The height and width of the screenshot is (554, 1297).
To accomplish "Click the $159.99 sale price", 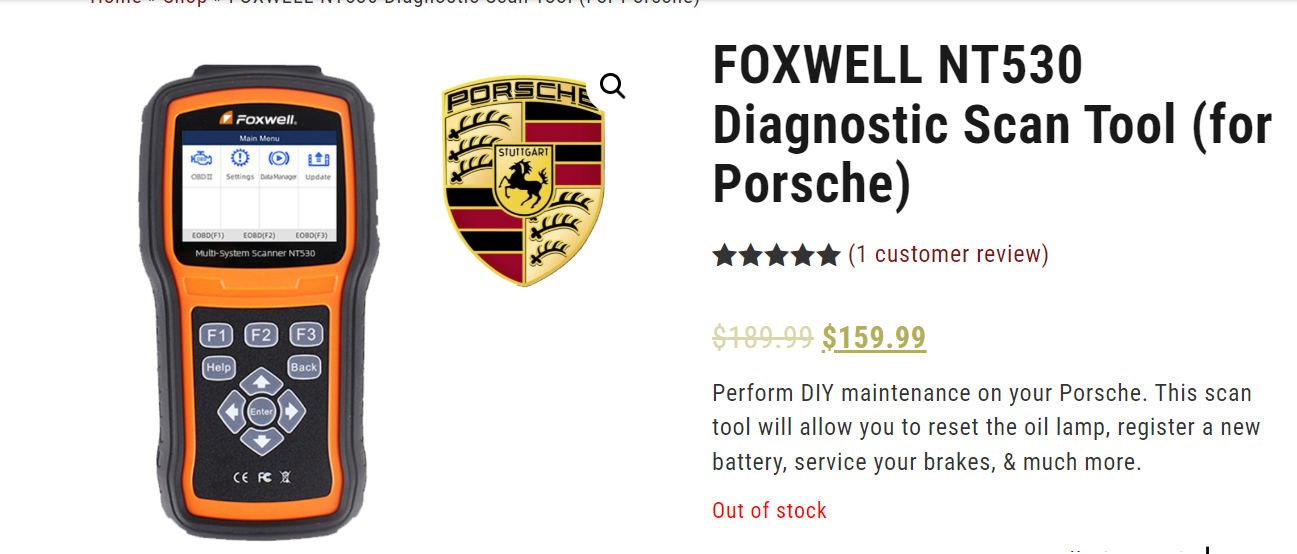I will (874, 338).
